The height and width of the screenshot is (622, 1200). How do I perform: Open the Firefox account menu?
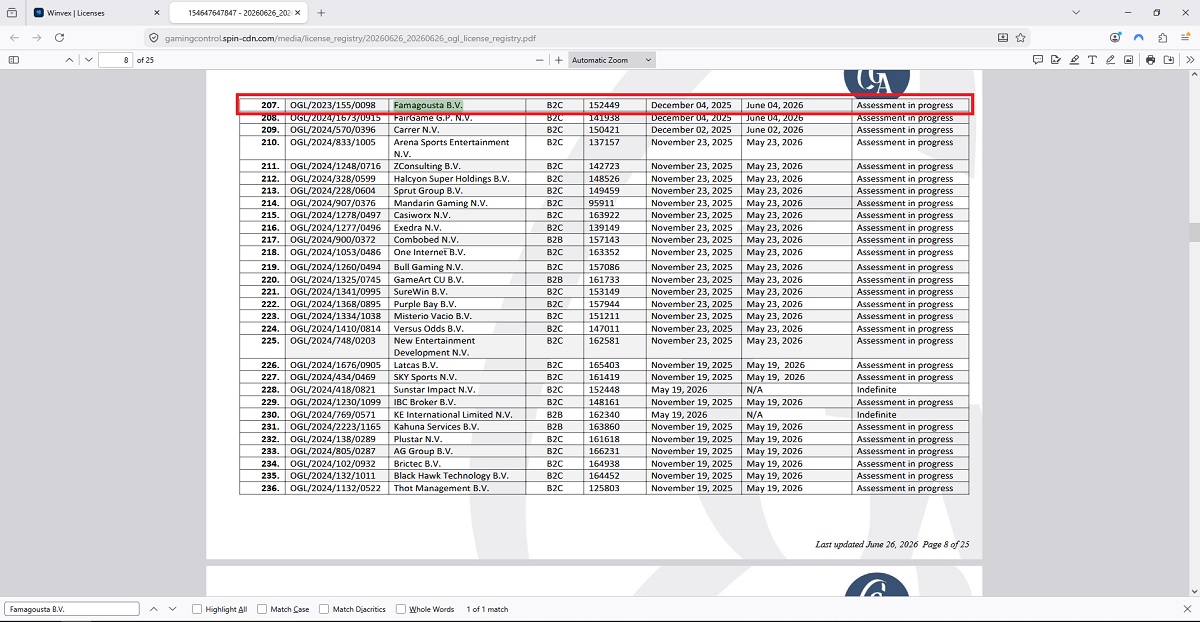[1115, 37]
